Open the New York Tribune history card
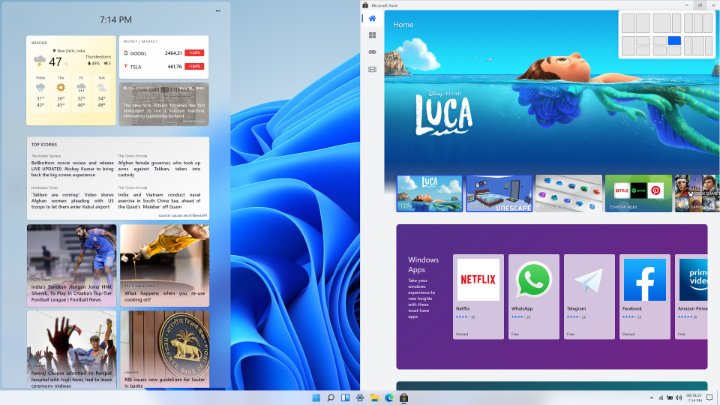Screen dimensions: 720x405 (164, 104)
